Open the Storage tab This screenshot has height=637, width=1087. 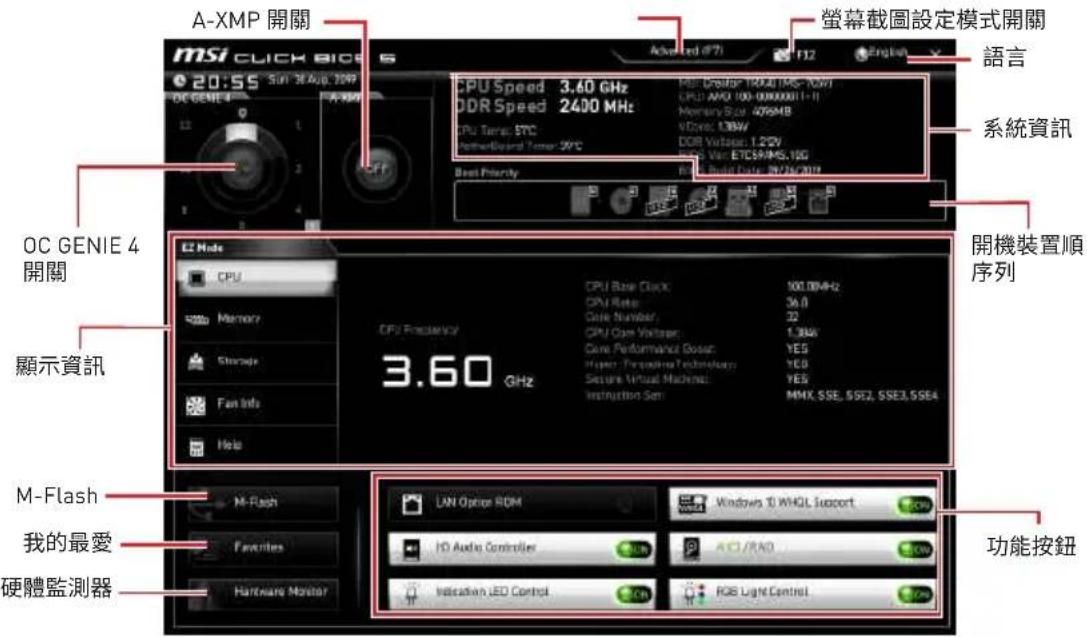click(x=257, y=361)
